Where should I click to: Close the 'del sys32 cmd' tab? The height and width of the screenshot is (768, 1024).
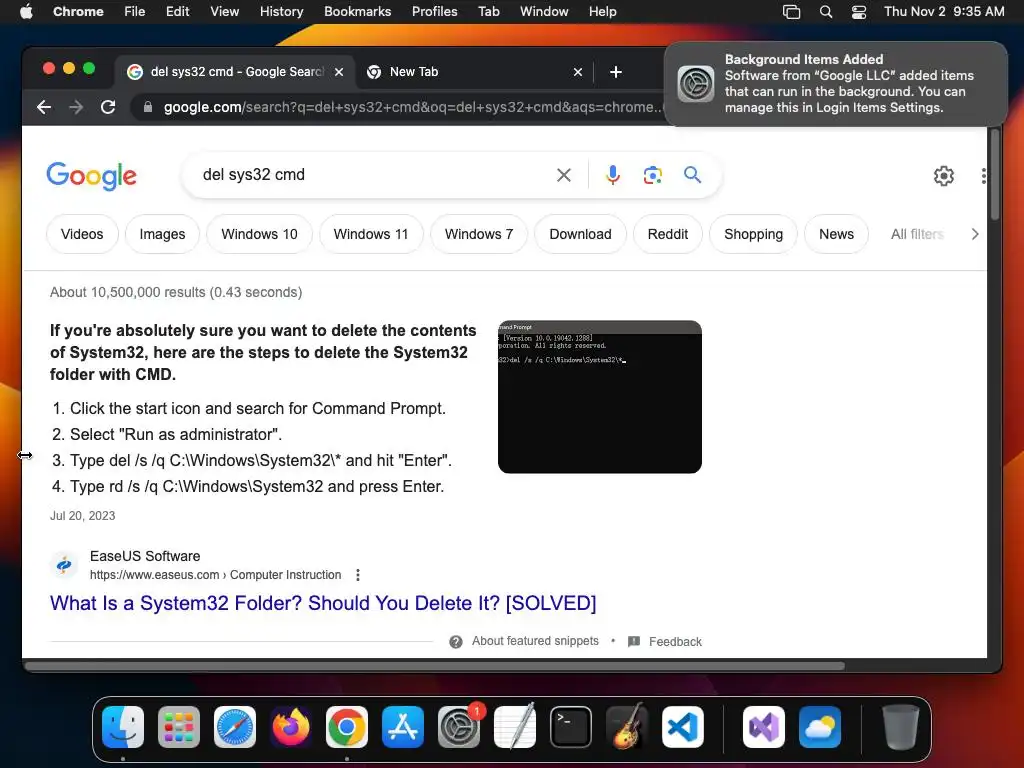[x=339, y=72]
